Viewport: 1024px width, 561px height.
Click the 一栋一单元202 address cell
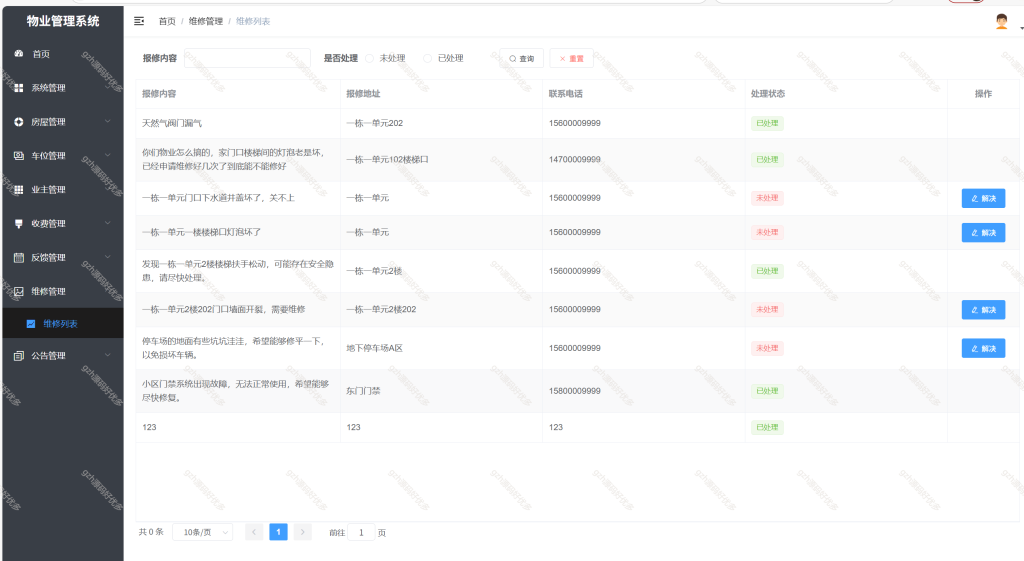[x=374, y=123]
